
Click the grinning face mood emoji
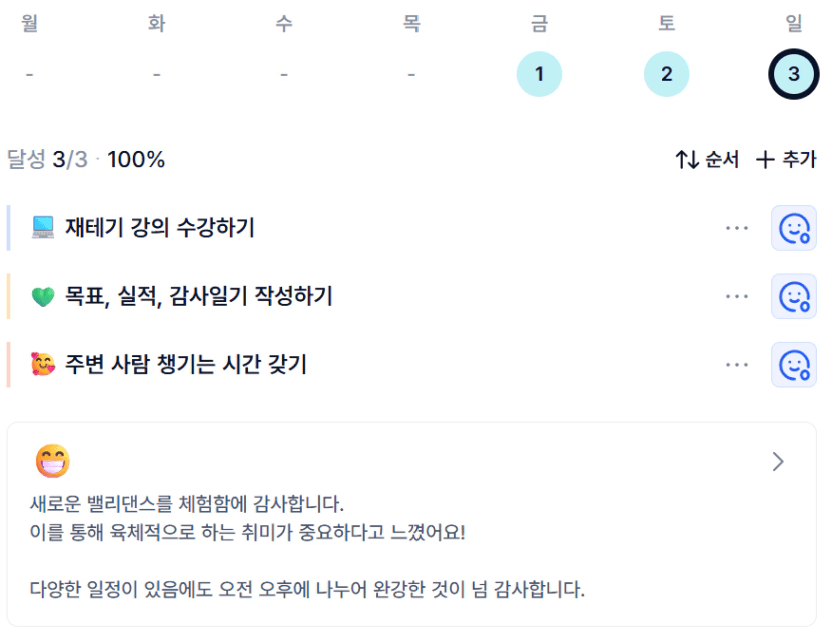tap(53, 461)
